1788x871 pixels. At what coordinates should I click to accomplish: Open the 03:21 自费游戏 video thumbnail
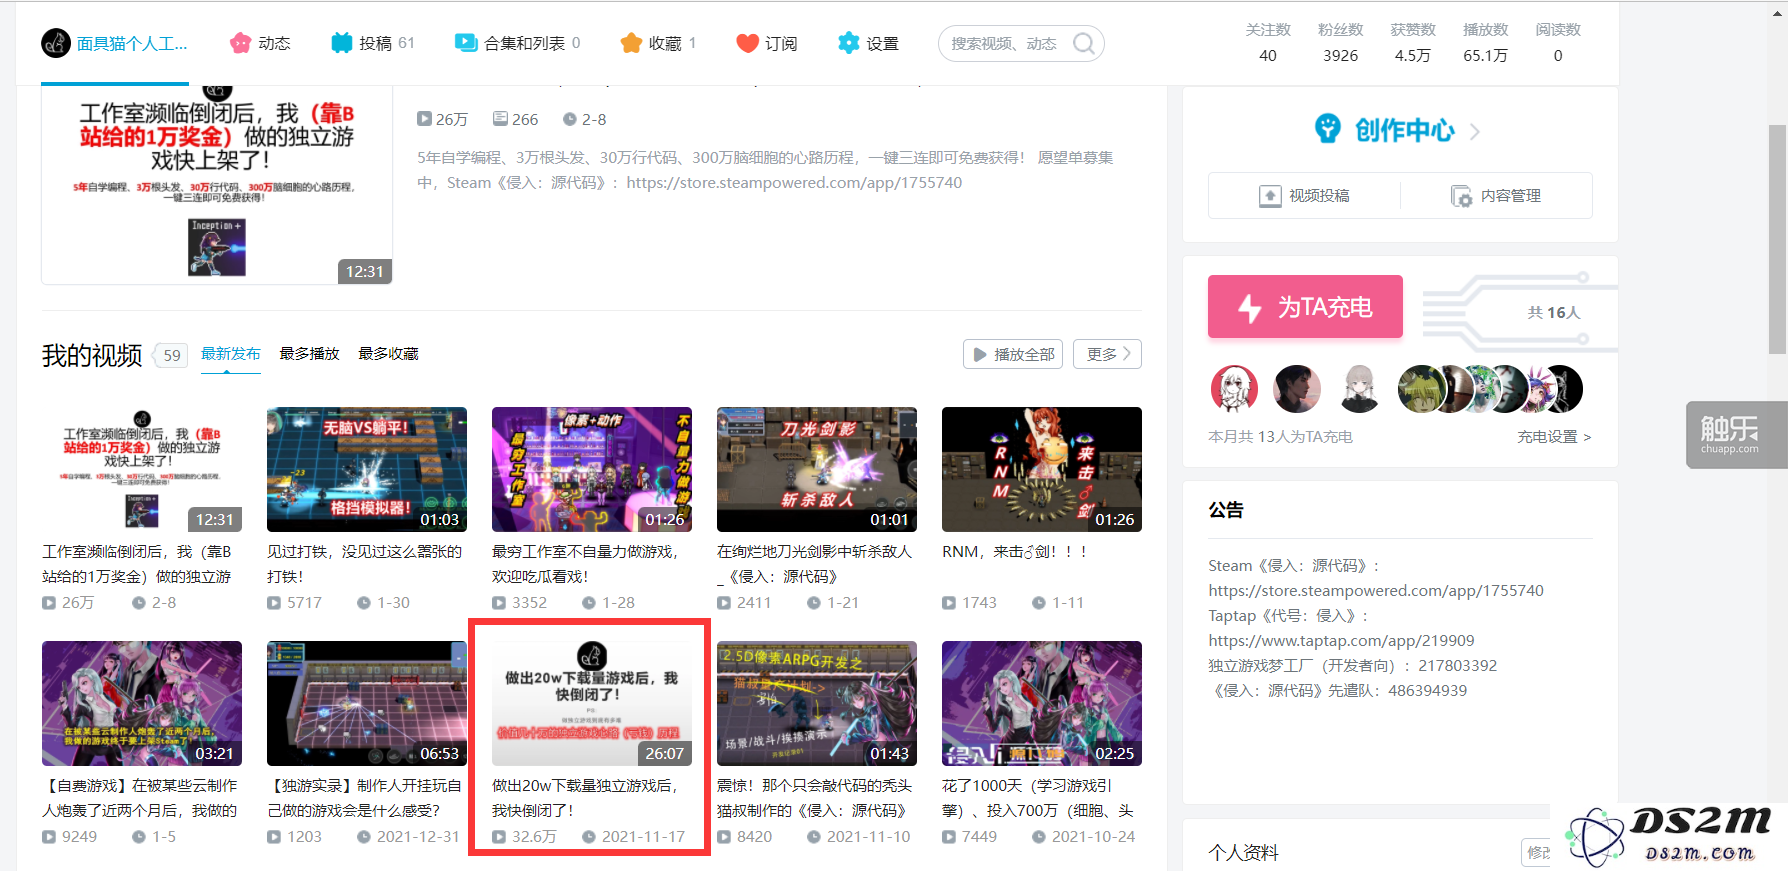[x=142, y=703]
